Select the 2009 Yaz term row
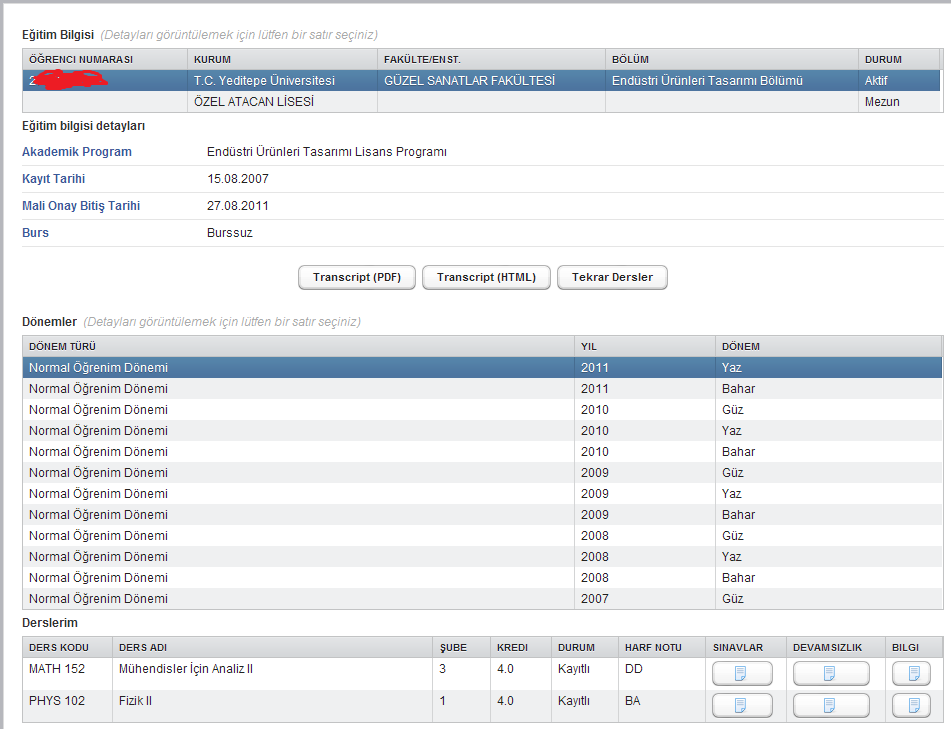This screenshot has height=729, width=951. coord(482,494)
